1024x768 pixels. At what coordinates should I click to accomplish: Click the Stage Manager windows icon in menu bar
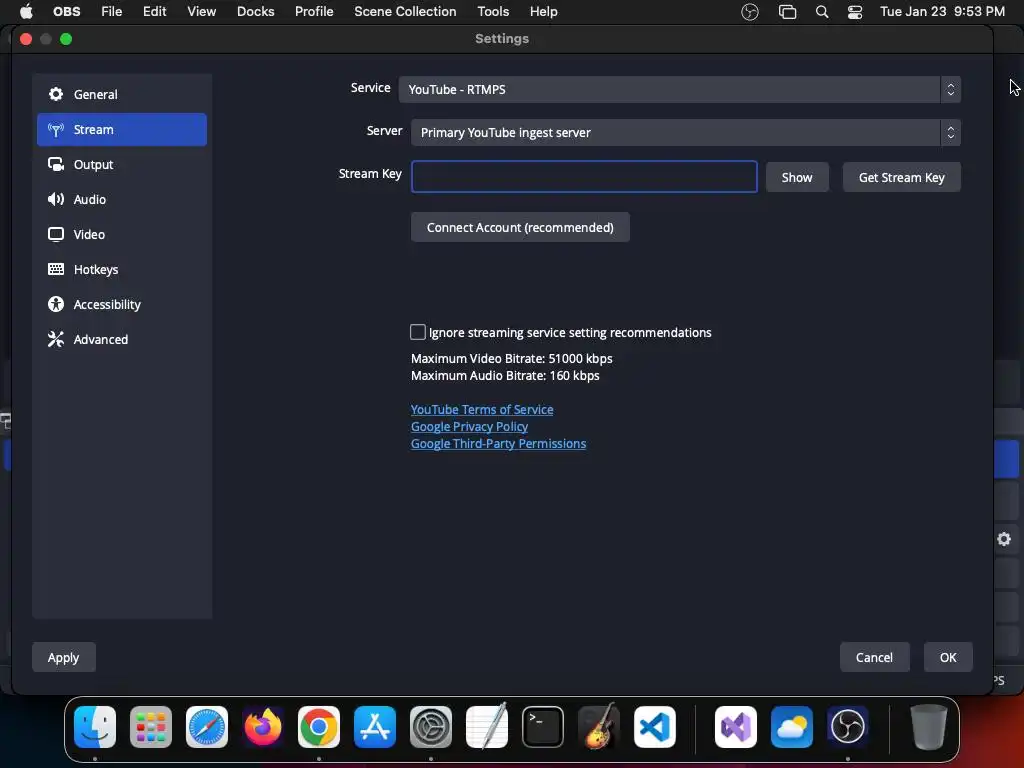[788, 12]
